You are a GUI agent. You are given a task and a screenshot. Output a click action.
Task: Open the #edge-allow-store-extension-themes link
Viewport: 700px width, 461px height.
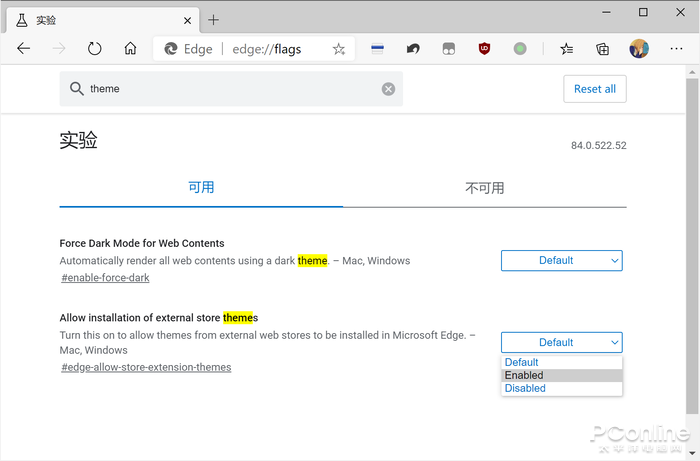tap(146, 367)
